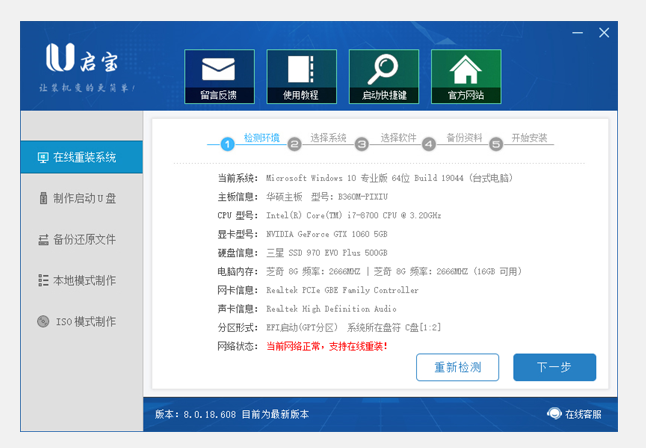The image size is (646, 448).
Task: Click 目前为最新版本 status text
Action: (275, 414)
